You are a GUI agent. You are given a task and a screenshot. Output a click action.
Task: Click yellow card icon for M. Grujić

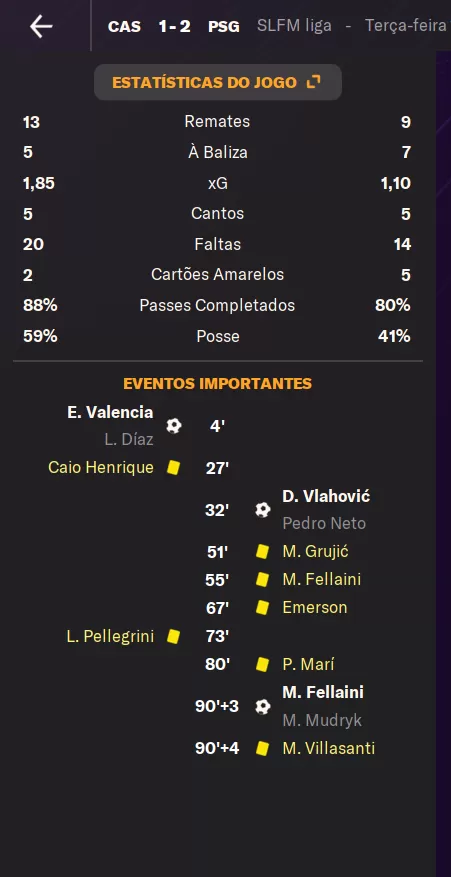point(262,552)
